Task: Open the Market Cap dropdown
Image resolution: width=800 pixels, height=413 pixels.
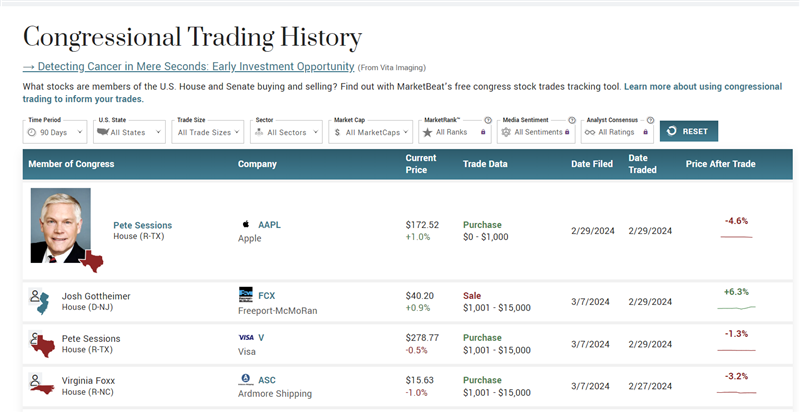Action: click(369, 132)
